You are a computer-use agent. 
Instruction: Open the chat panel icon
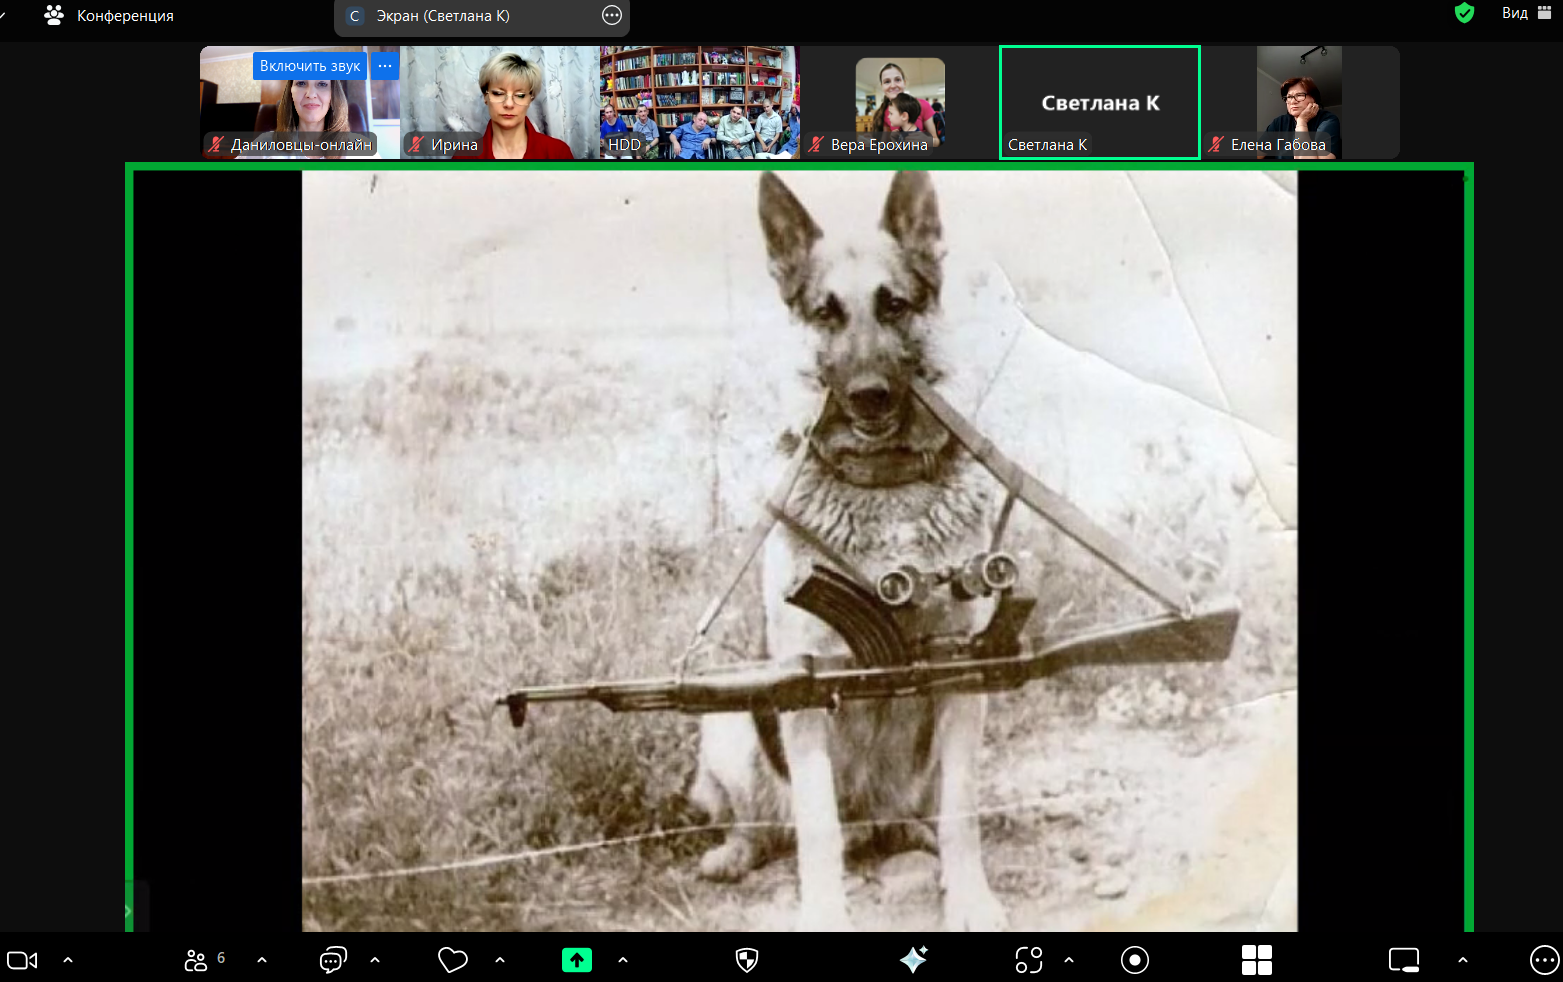(332, 960)
